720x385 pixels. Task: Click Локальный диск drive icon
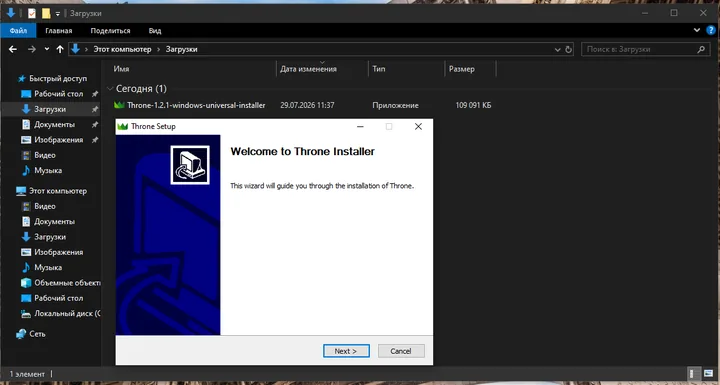tap(26, 314)
